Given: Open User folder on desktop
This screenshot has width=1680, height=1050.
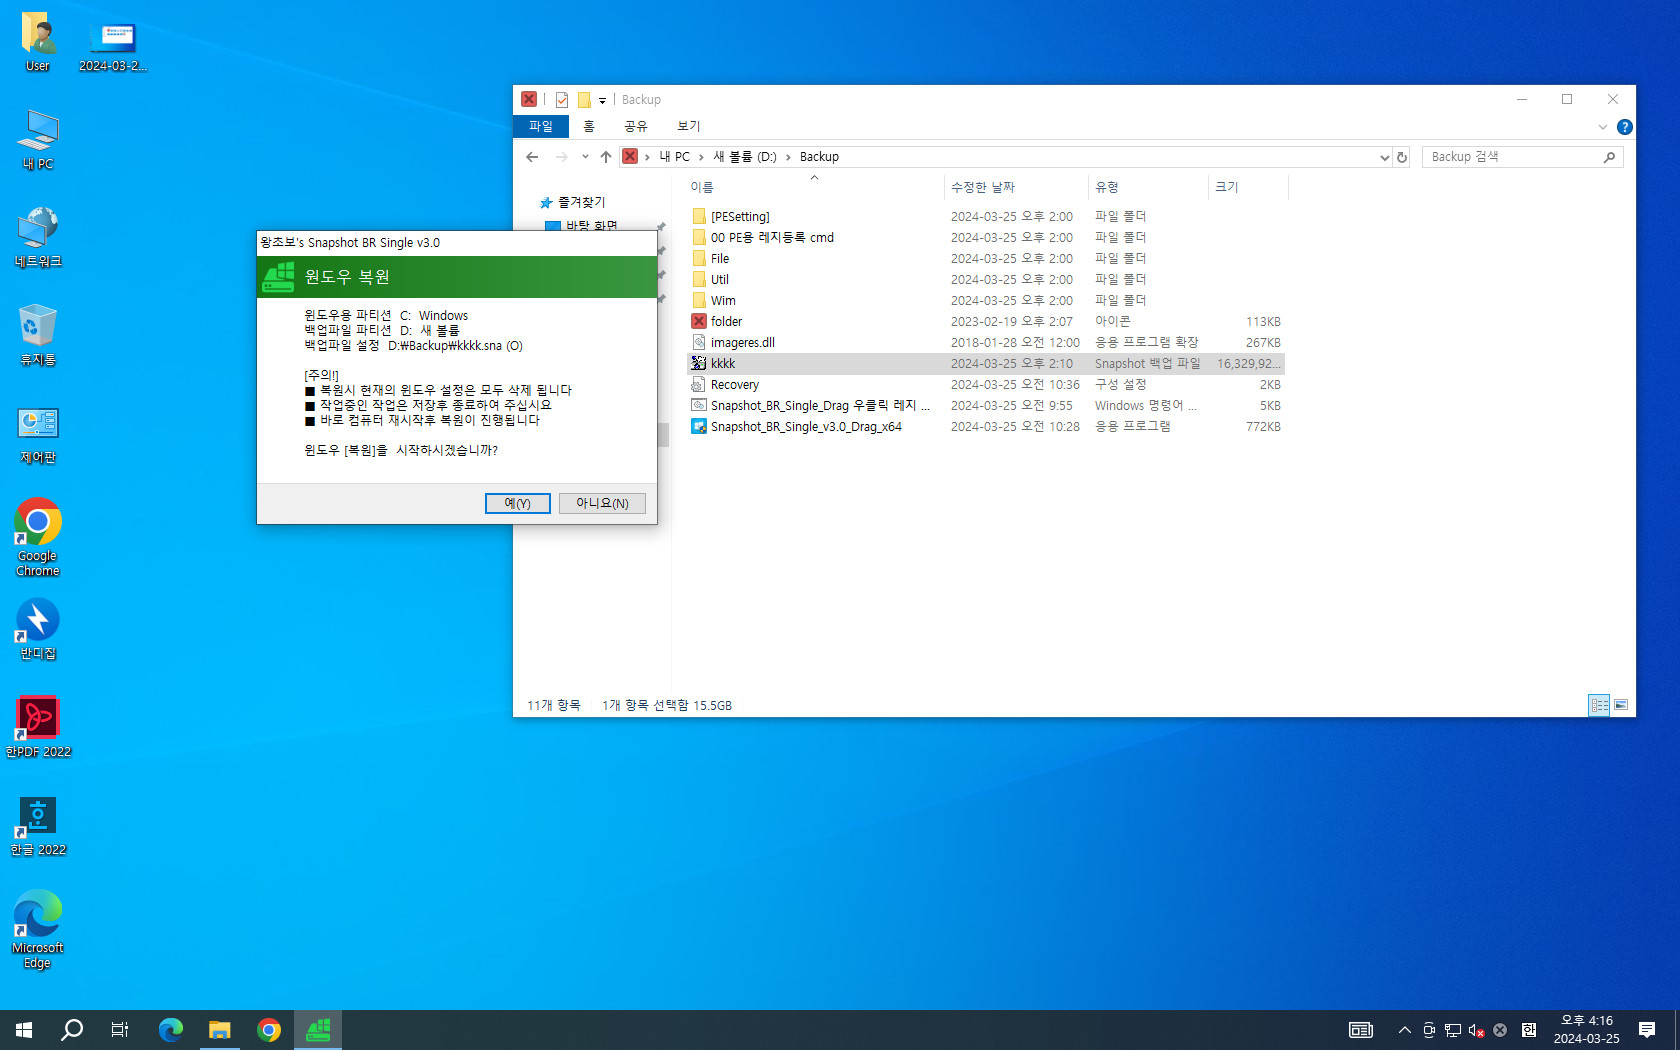Looking at the screenshot, I should pyautogui.click(x=38, y=42).
